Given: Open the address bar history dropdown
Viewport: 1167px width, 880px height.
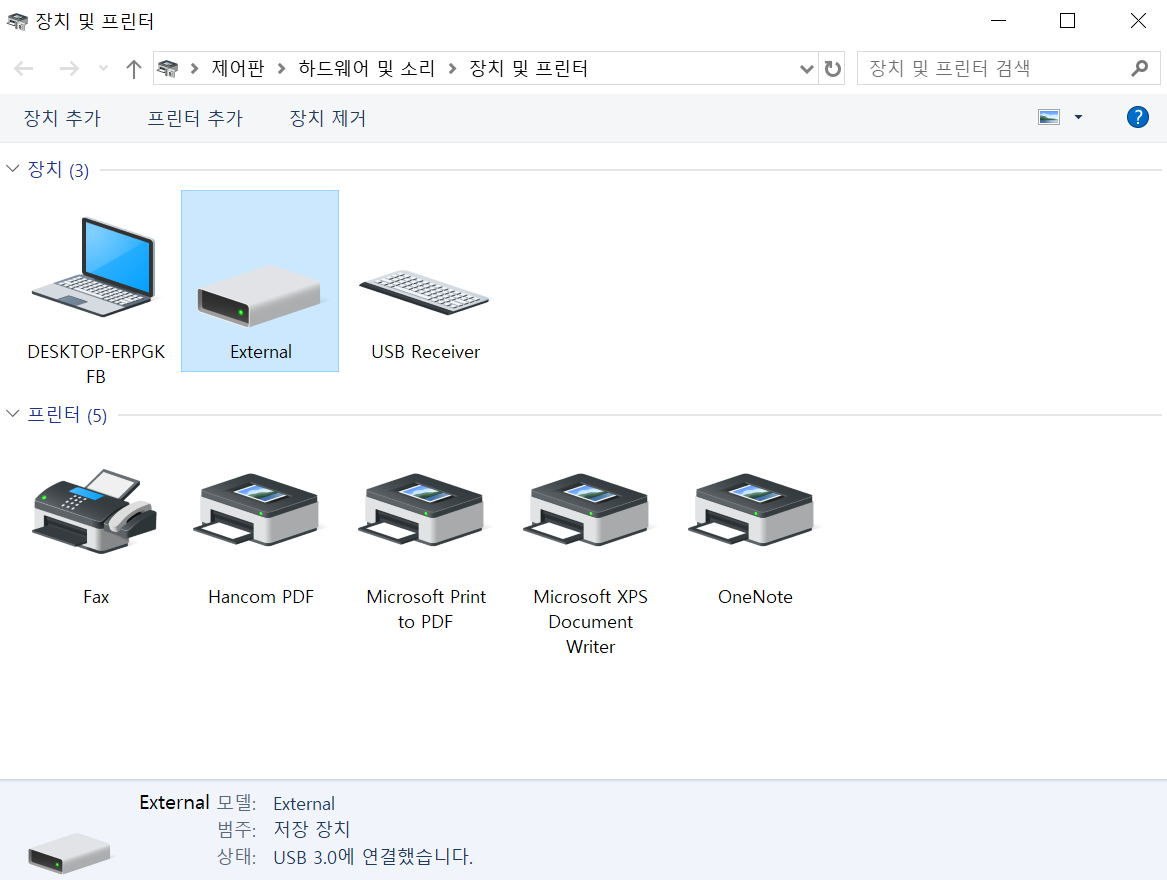Looking at the screenshot, I should pos(806,69).
